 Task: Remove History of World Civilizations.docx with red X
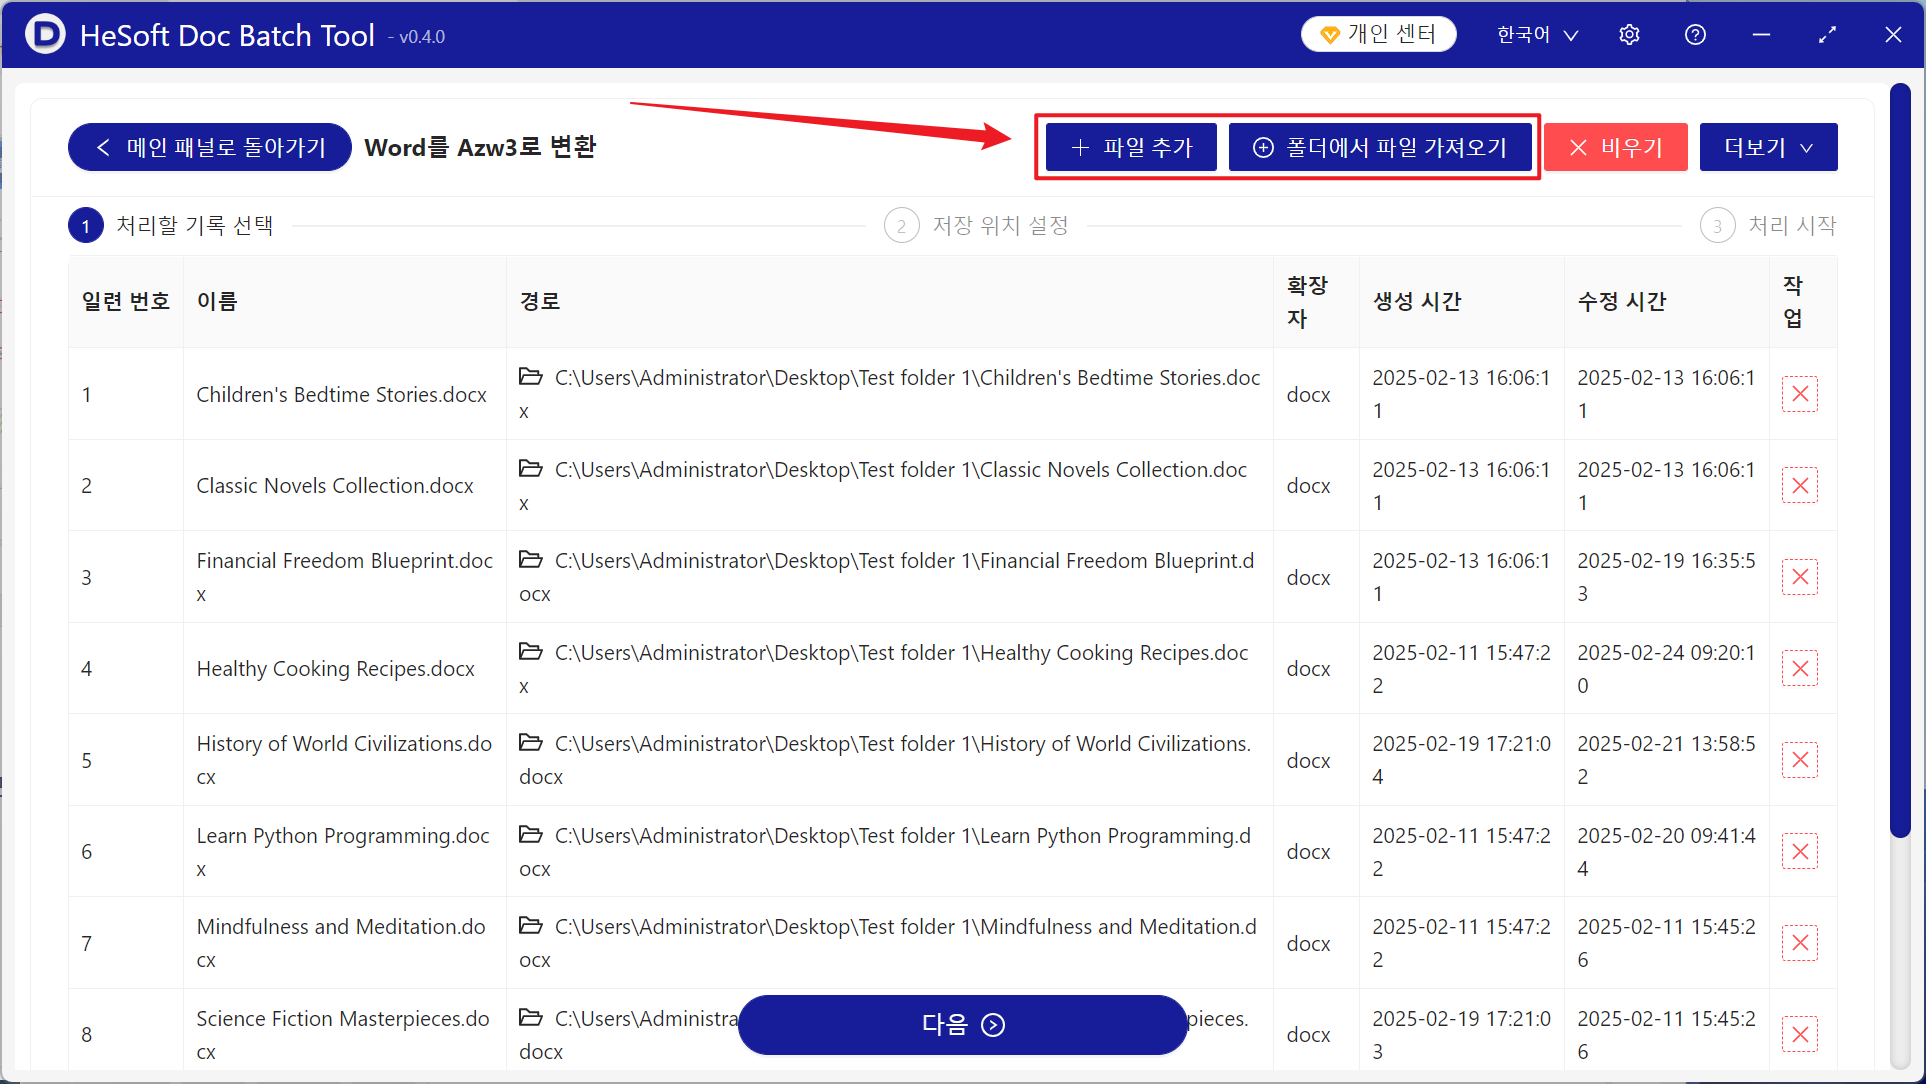click(x=1799, y=760)
